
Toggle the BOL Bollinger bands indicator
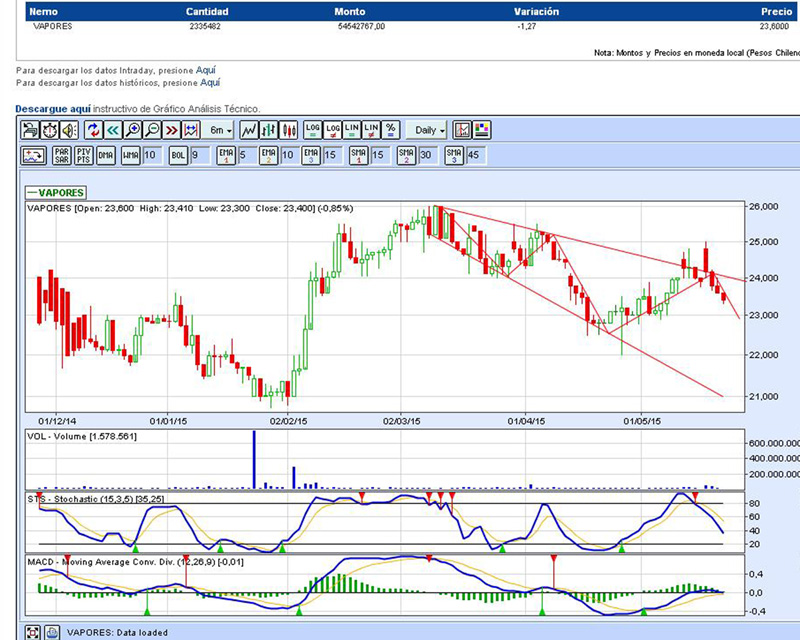[x=177, y=155]
